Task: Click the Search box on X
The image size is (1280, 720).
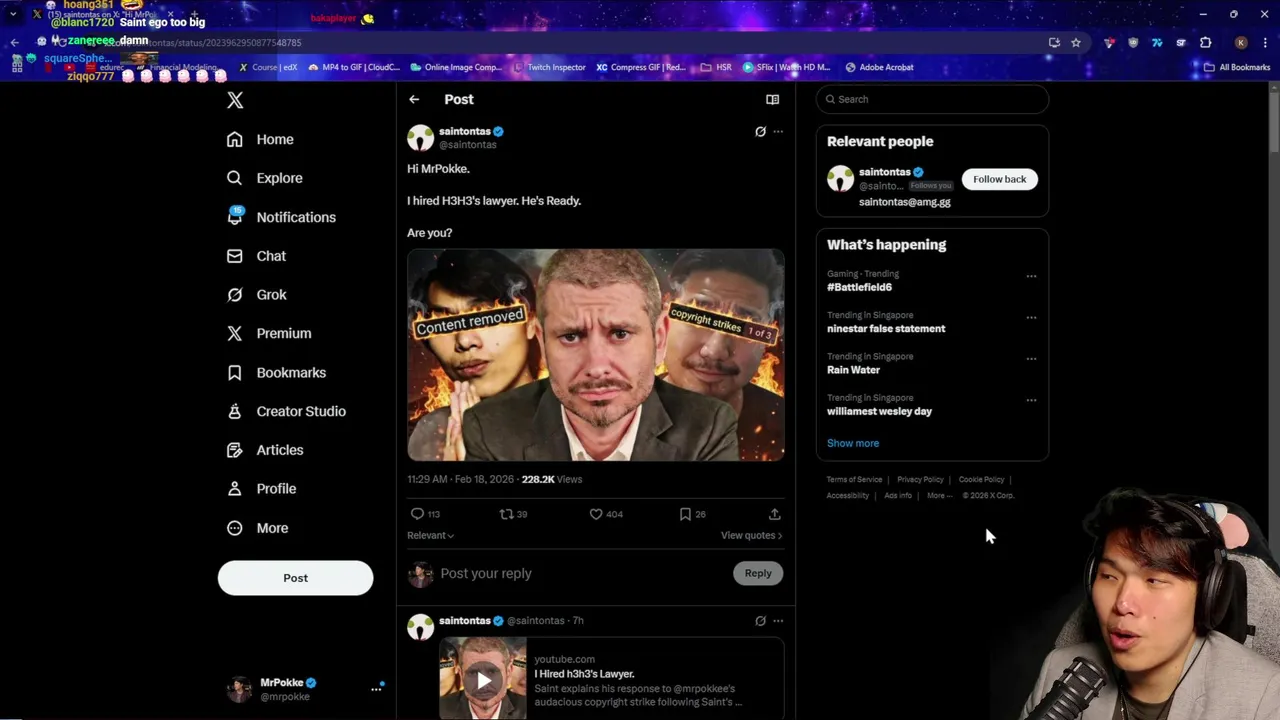Action: point(932,99)
